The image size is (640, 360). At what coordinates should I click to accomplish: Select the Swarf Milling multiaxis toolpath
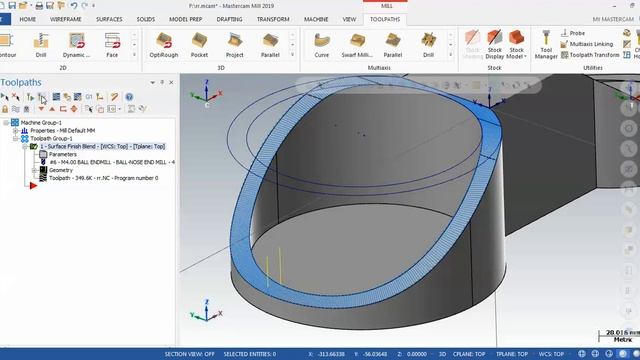357,45
